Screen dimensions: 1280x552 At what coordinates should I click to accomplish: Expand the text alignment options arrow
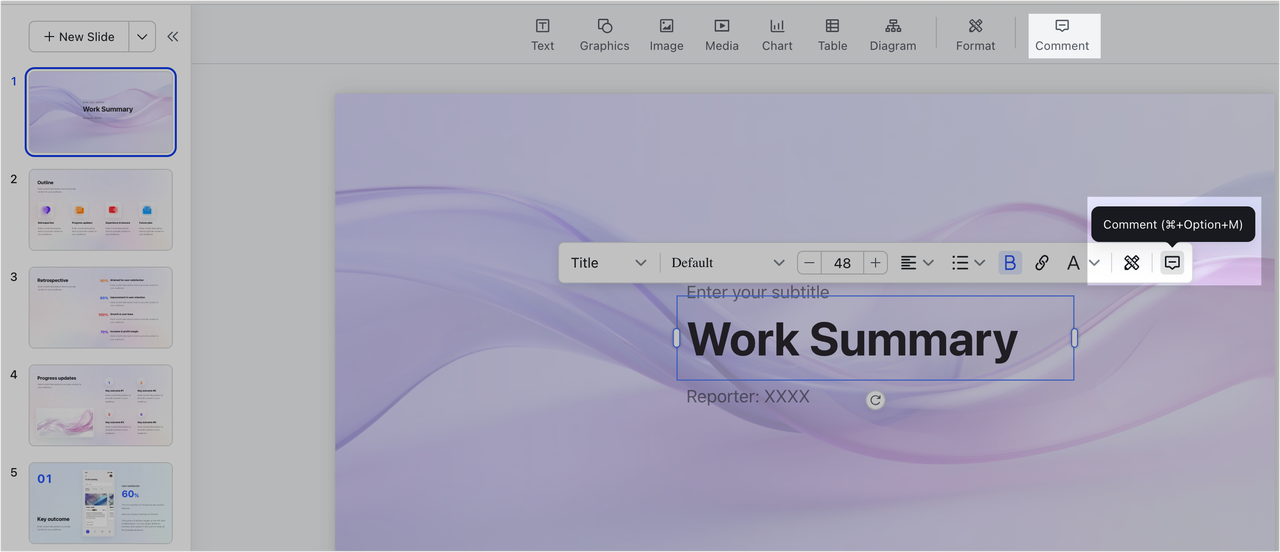point(928,263)
